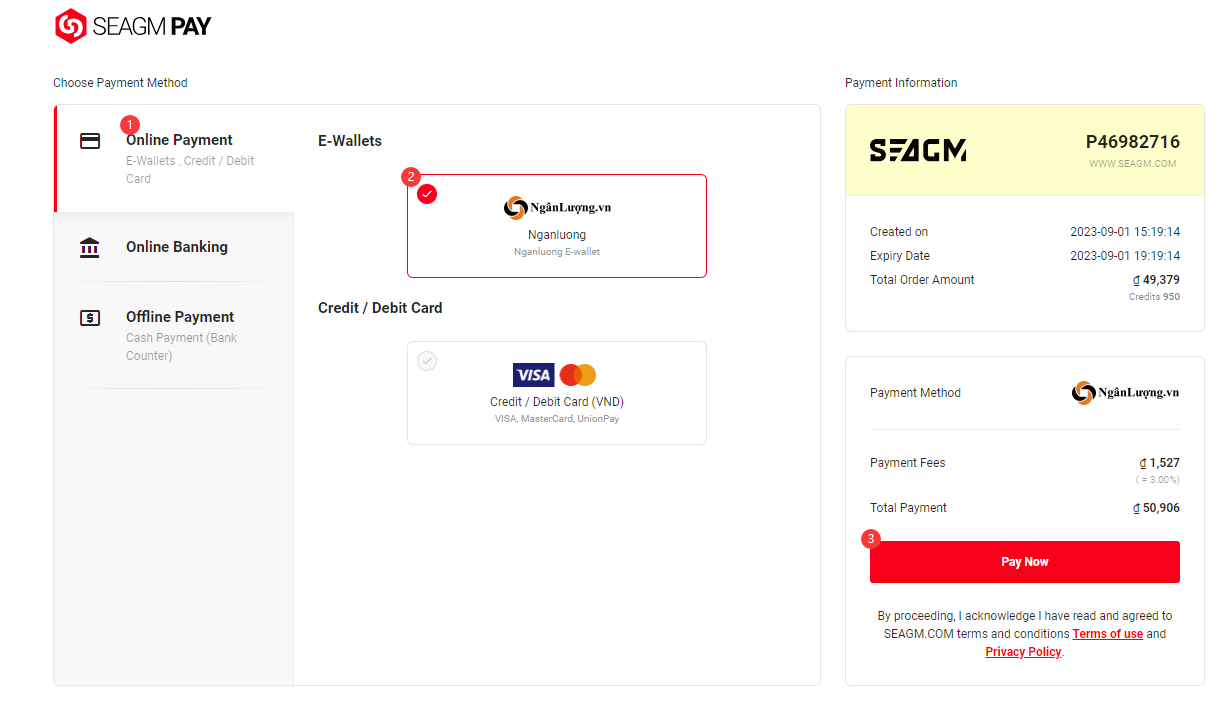Click the SEAGM logo on the yellow card
Image resolution: width=1231 pixels, height=715 pixels.
tap(917, 151)
